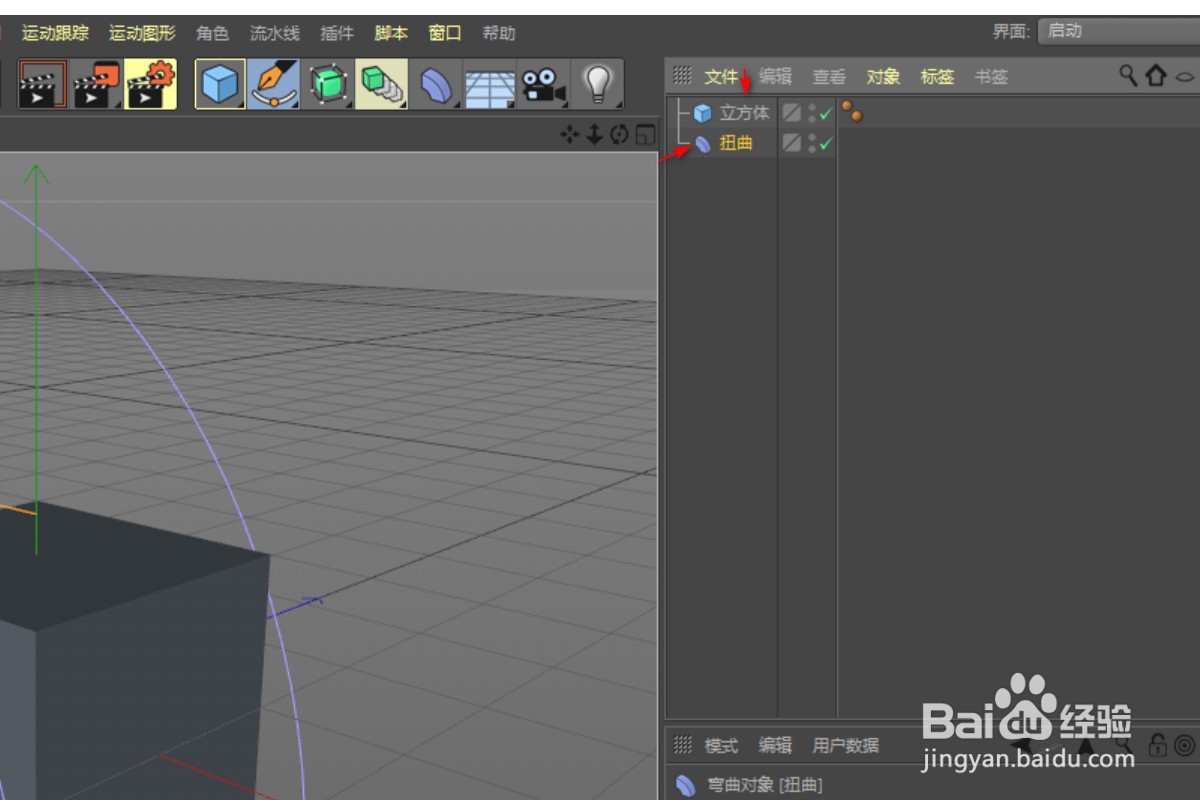Image resolution: width=1200 pixels, height=800 pixels.
Task: Toggle visibility dots for 立方体
Action: (x=812, y=114)
